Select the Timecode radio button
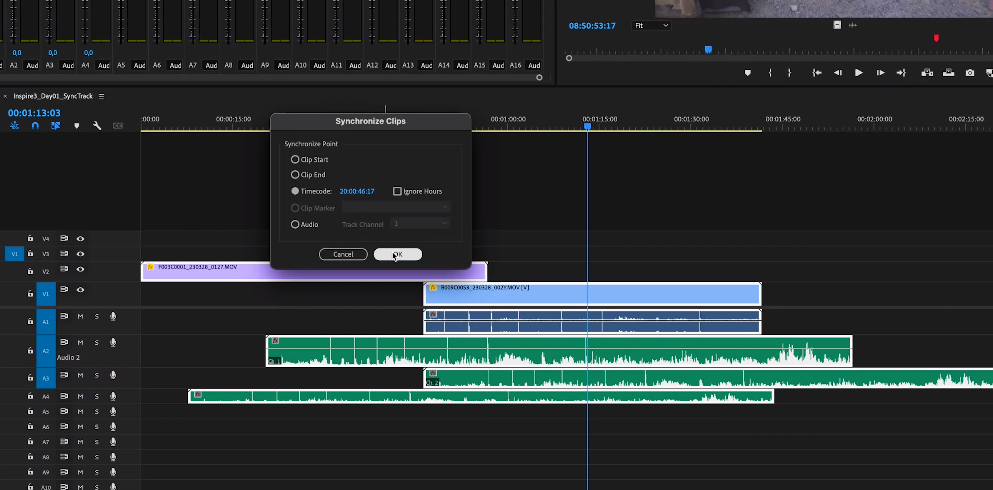This screenshot has height=490, width=993. click(295, 191)
